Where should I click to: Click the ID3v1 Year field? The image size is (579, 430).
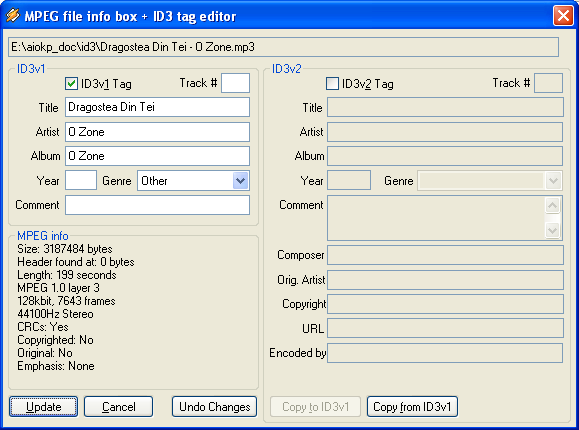pos(81,180)
